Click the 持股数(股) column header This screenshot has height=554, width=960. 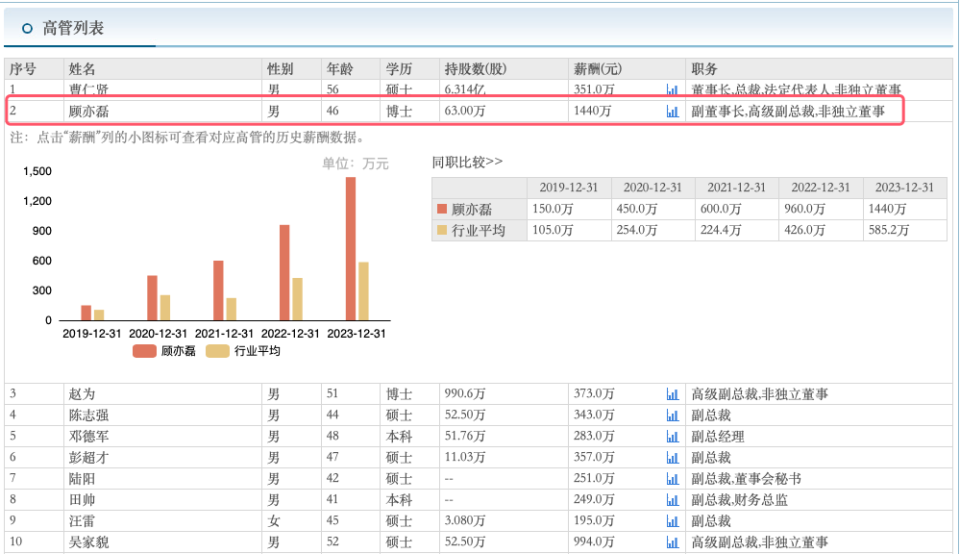point(476,69)
